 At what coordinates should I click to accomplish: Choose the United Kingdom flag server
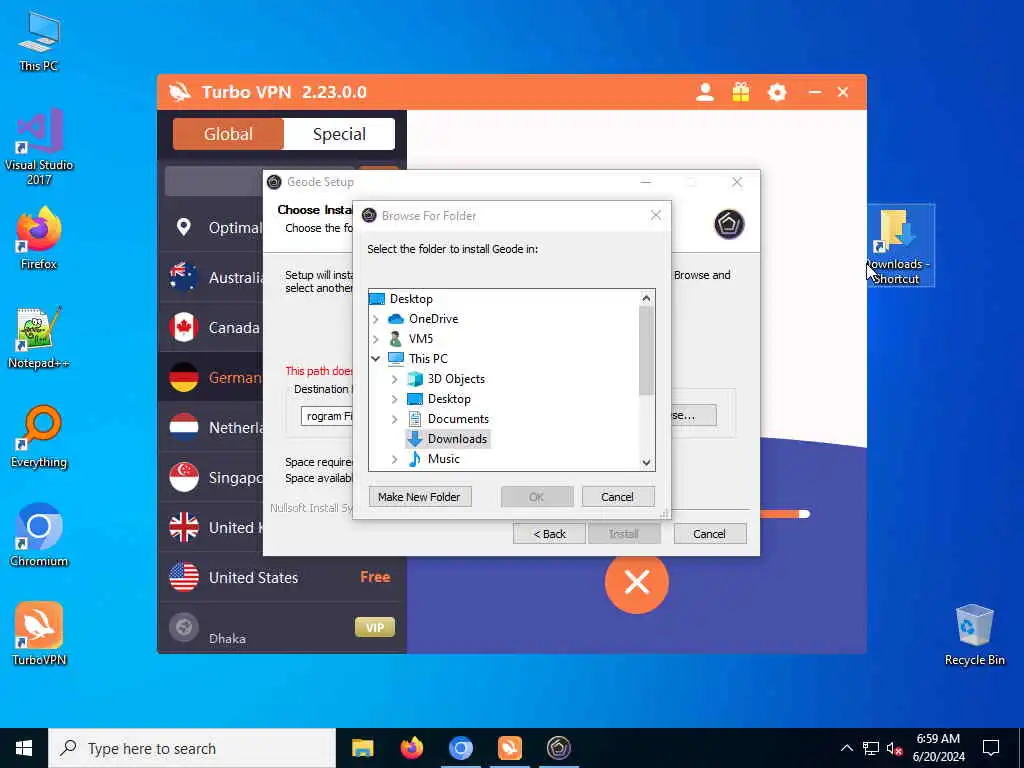[184, 527]
